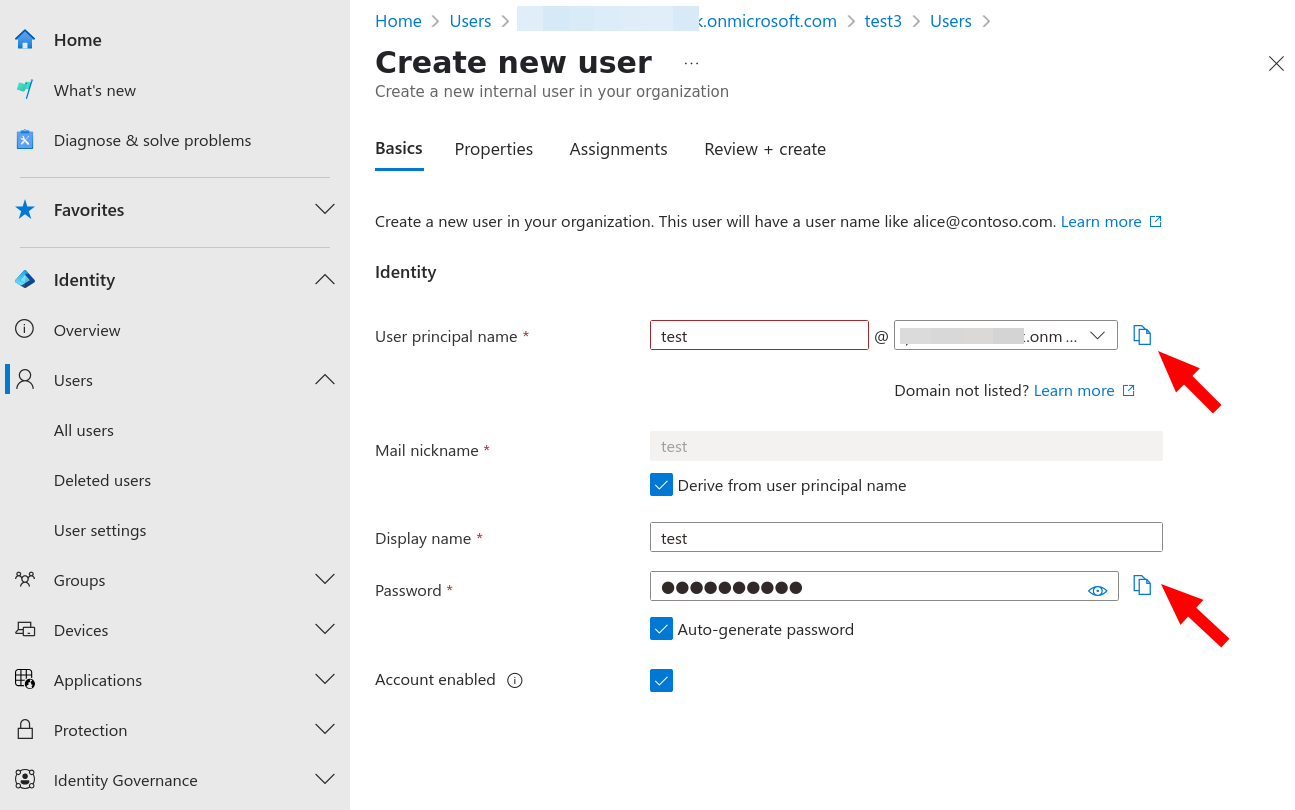Open Learn more for Domain not listed
The height and width of the screenshot is (810, 1295).
[x=1074, y=391]
